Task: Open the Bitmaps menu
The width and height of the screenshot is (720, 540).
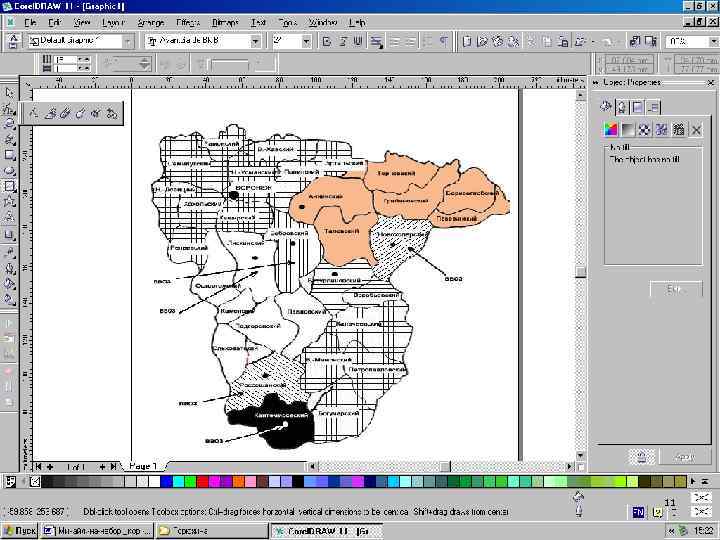Action: coord(224,21)
